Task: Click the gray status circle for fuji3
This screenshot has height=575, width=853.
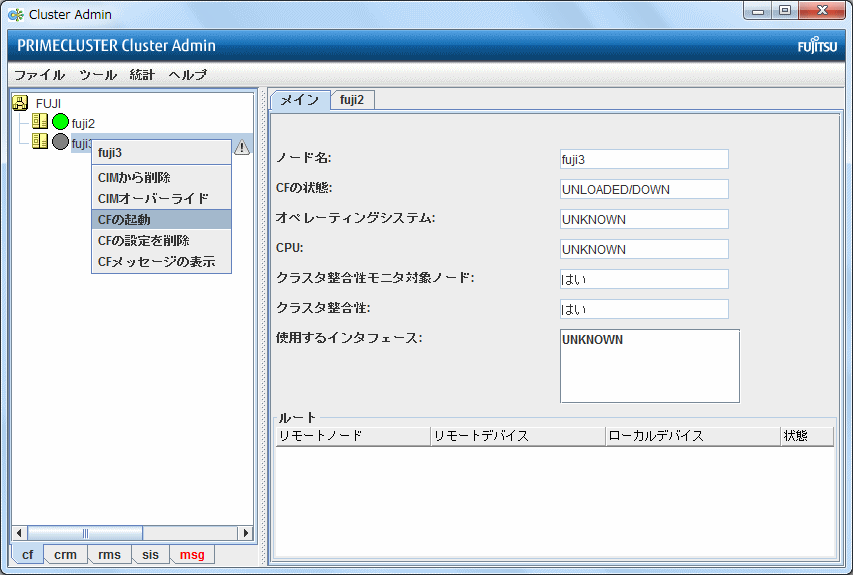Action: pyautogui.click(x=60, y=142)
